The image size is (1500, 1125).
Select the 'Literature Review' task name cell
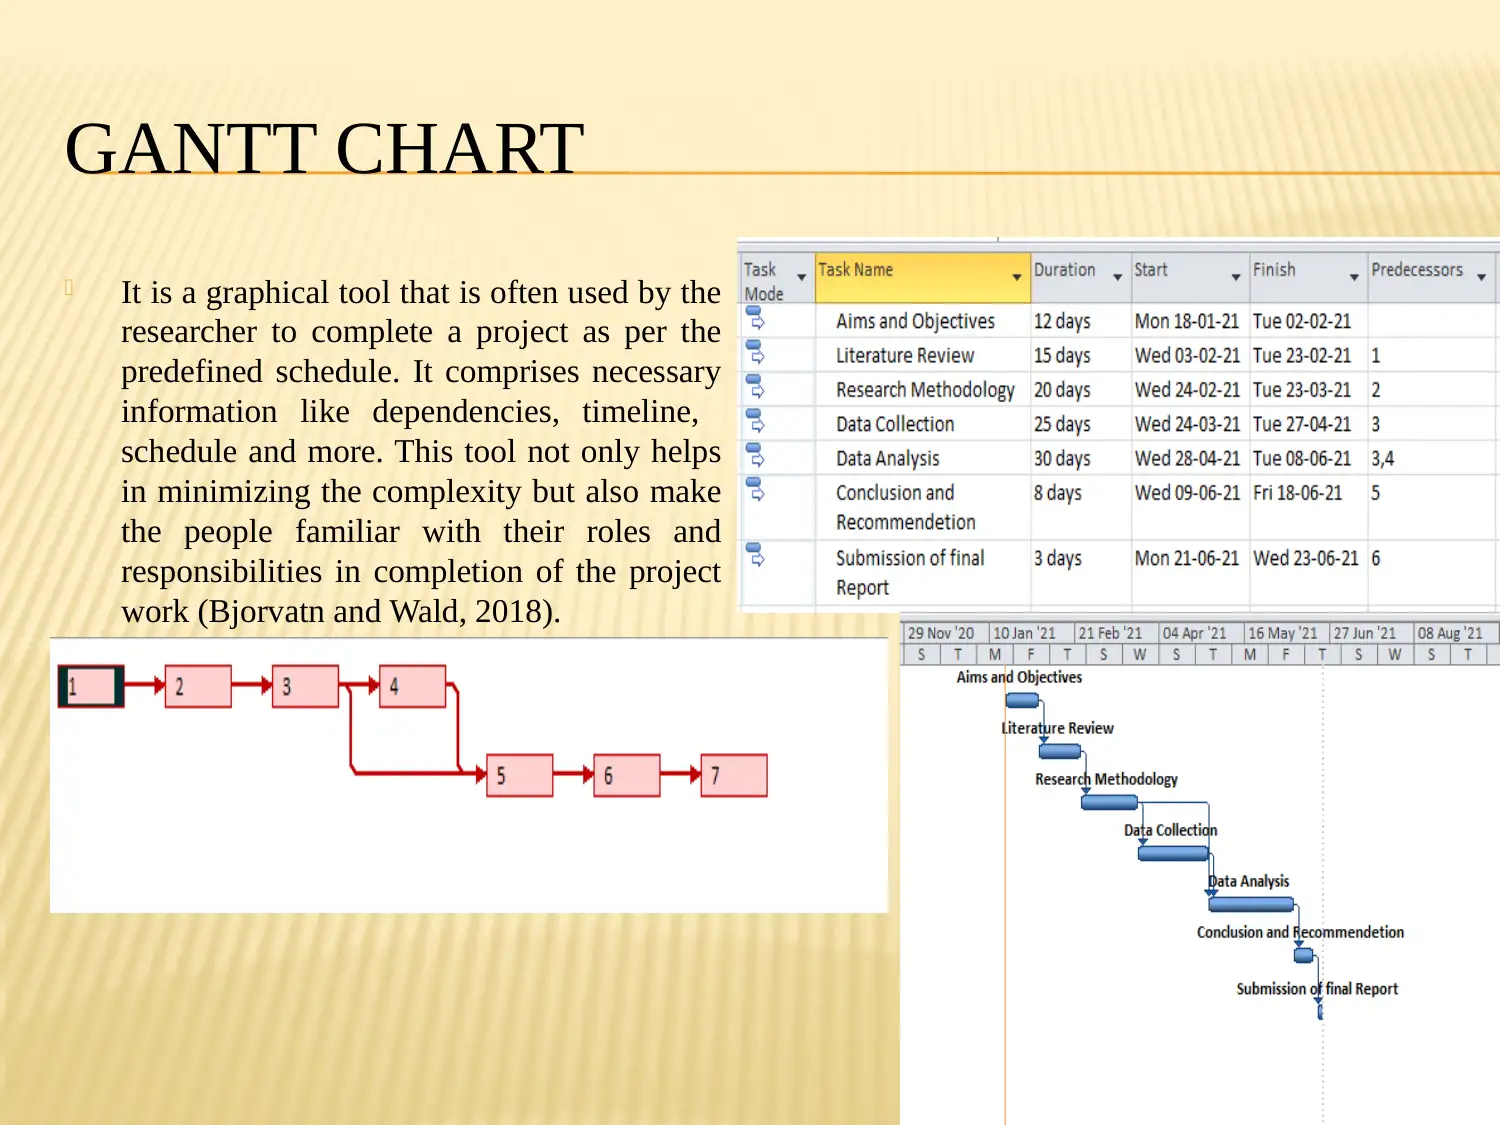923,355
